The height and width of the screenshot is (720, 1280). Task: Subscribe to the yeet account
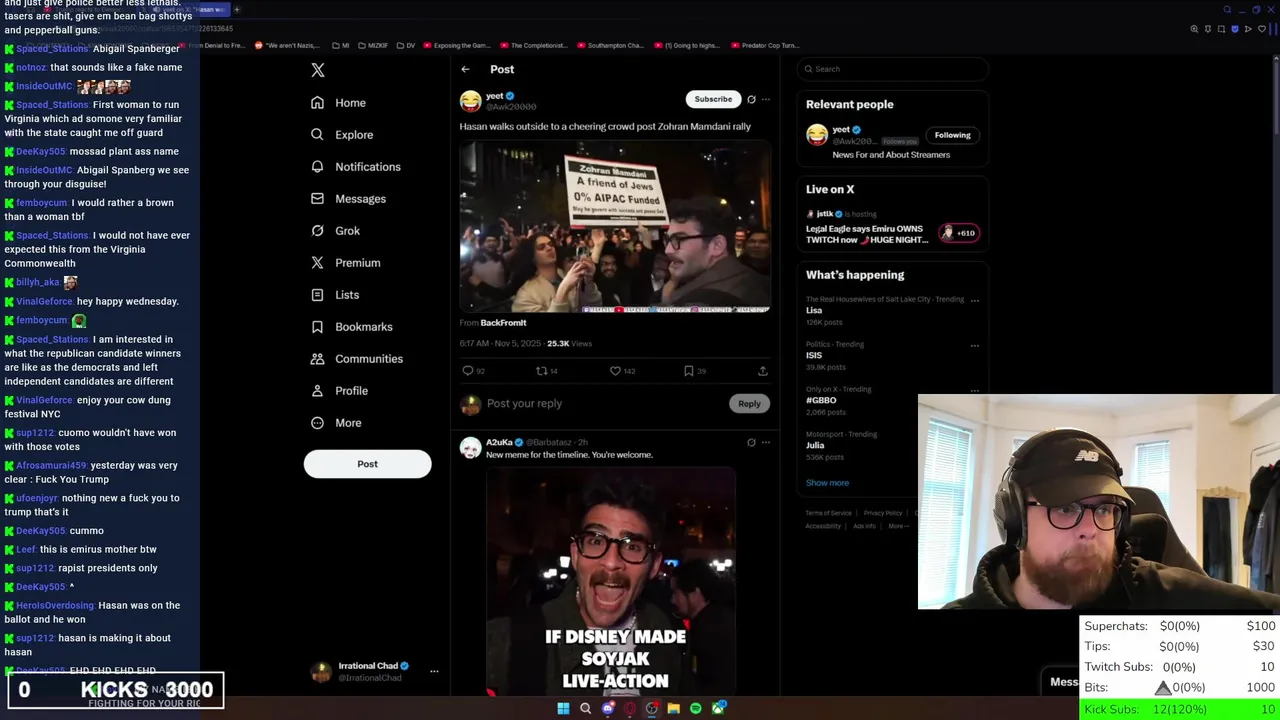coord(713,99)
